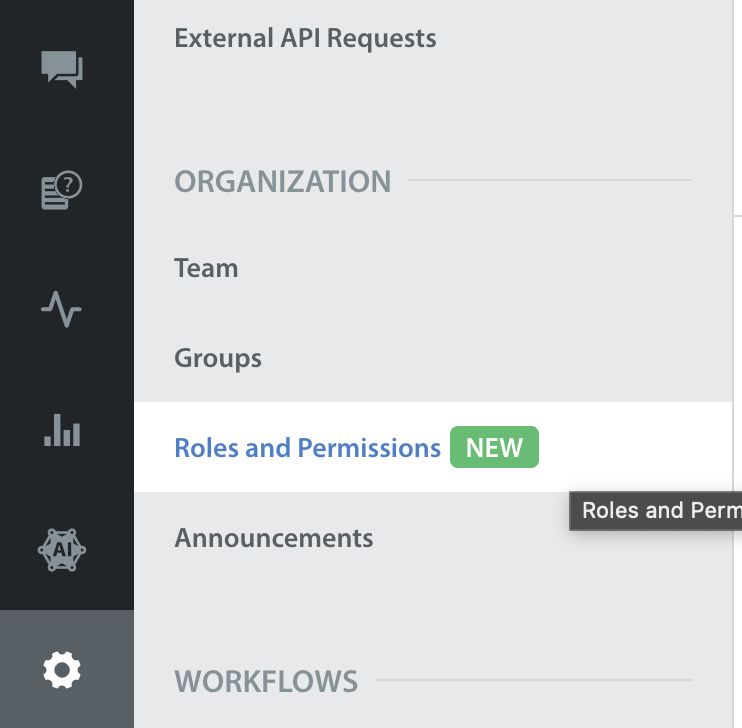Click the white highlighted row right of NEW
Viewport: 742px width, 728px height.
point(635,447)
